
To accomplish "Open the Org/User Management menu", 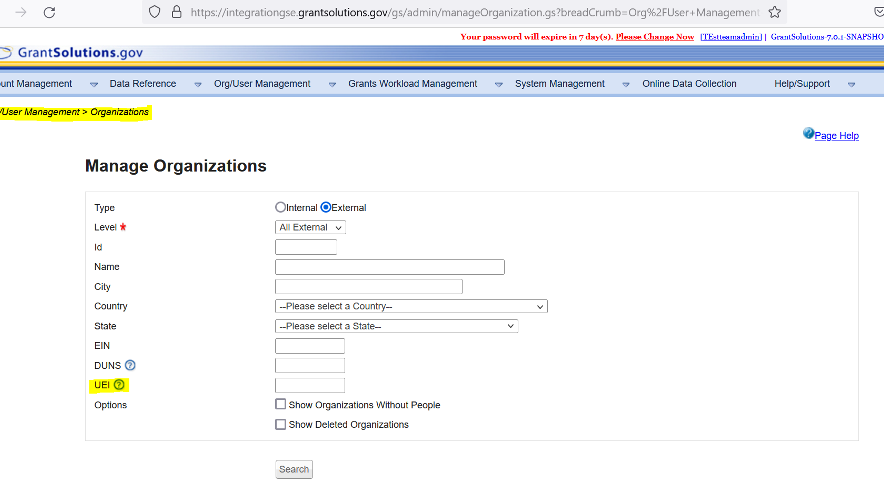I will 262,84.
